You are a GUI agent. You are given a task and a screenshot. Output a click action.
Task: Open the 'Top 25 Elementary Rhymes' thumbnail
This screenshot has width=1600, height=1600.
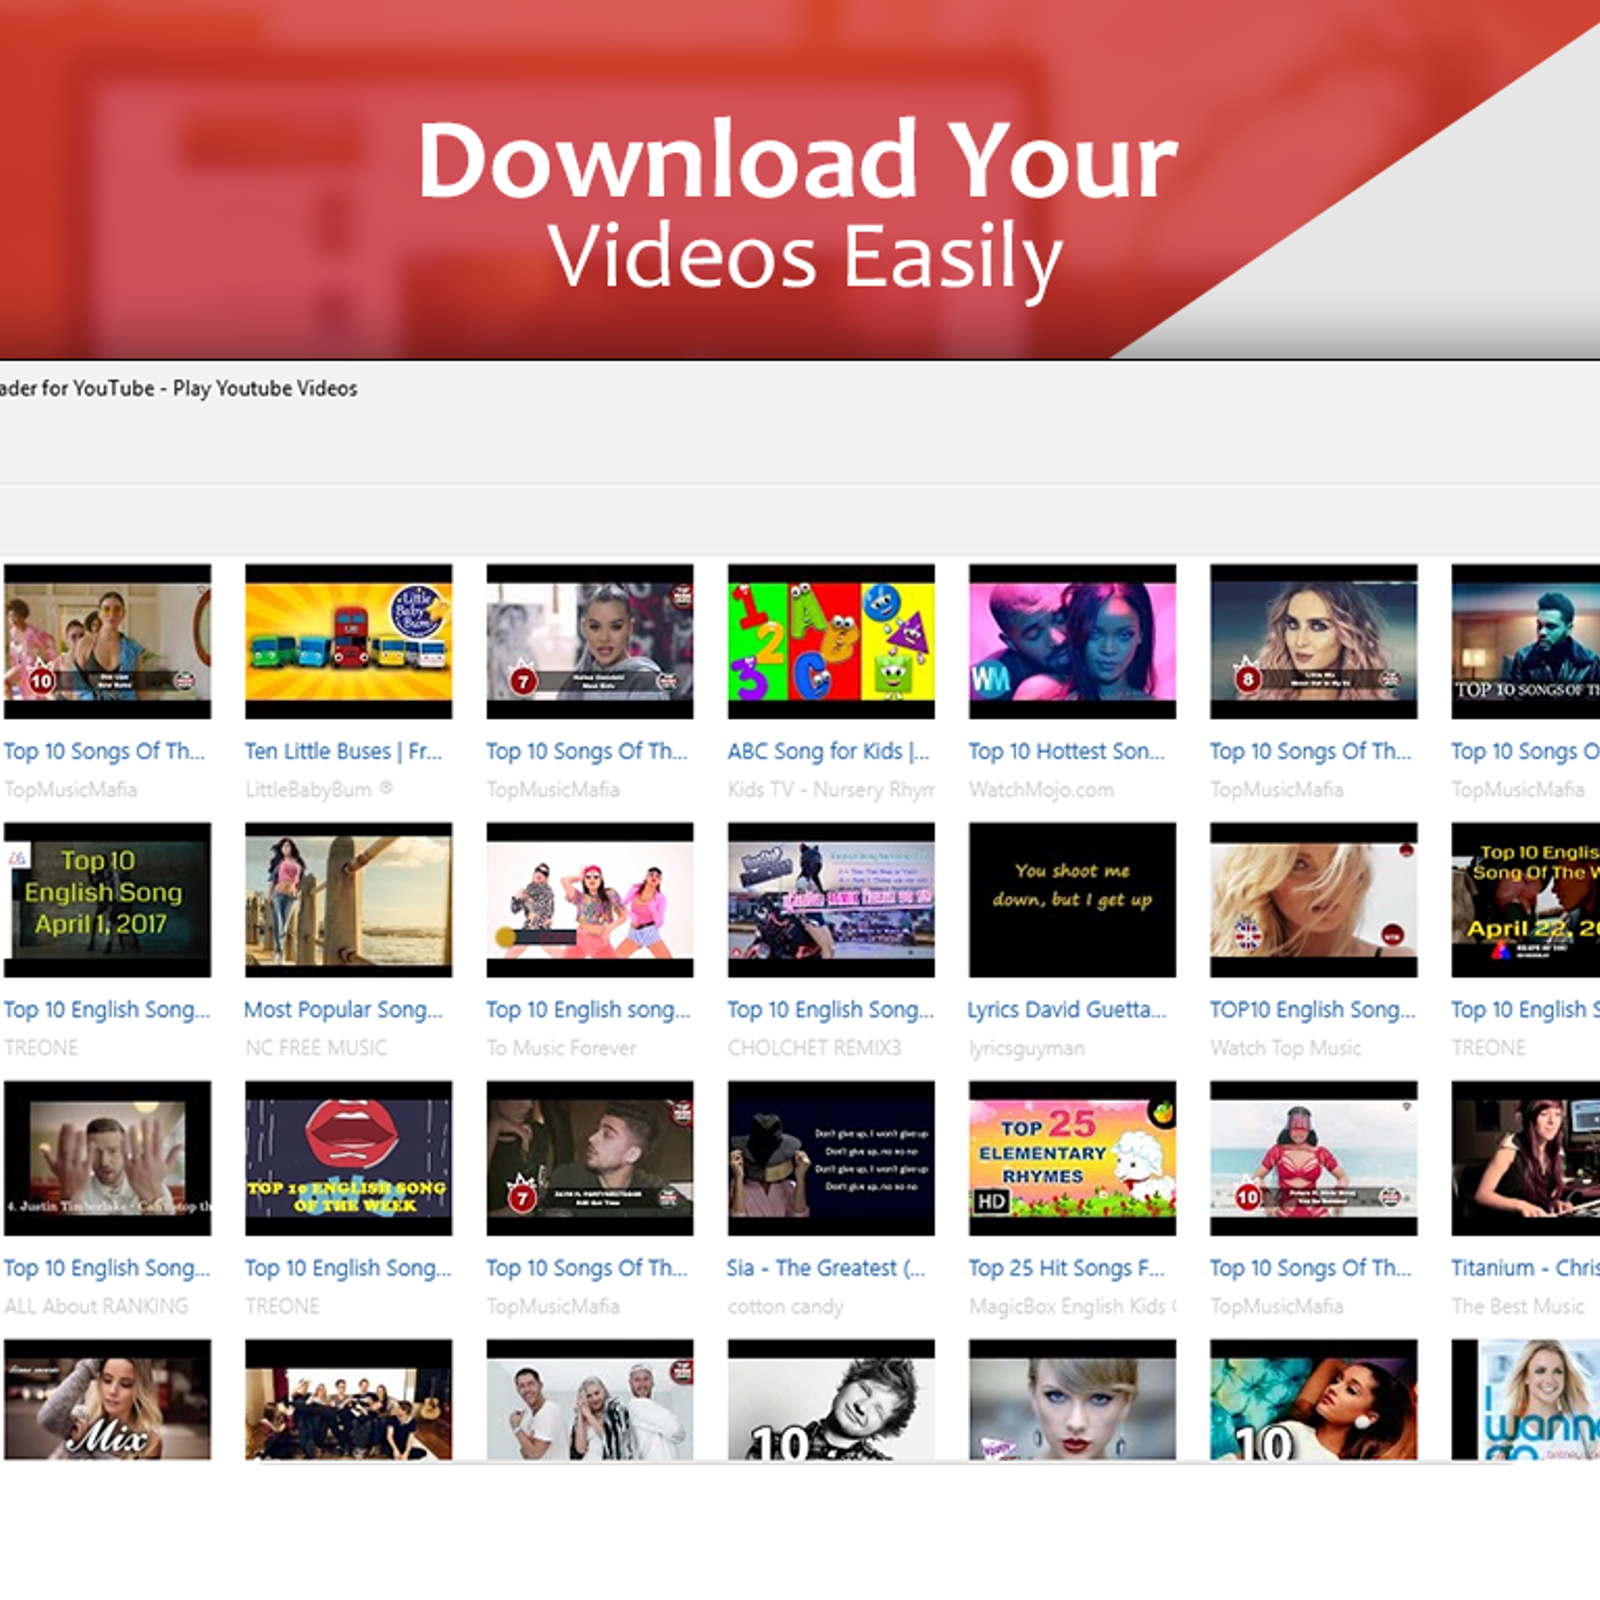[x=1072, y=1158]
